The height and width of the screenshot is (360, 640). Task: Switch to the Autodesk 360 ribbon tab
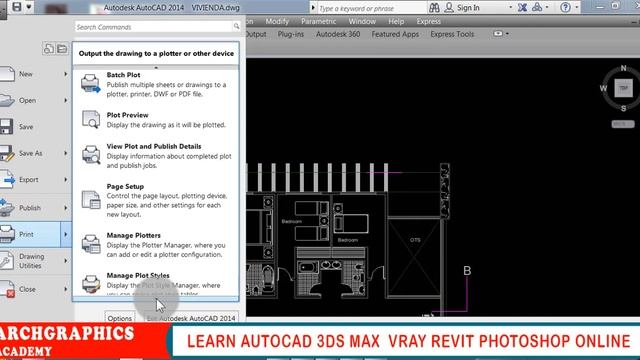tap(338, 34)
